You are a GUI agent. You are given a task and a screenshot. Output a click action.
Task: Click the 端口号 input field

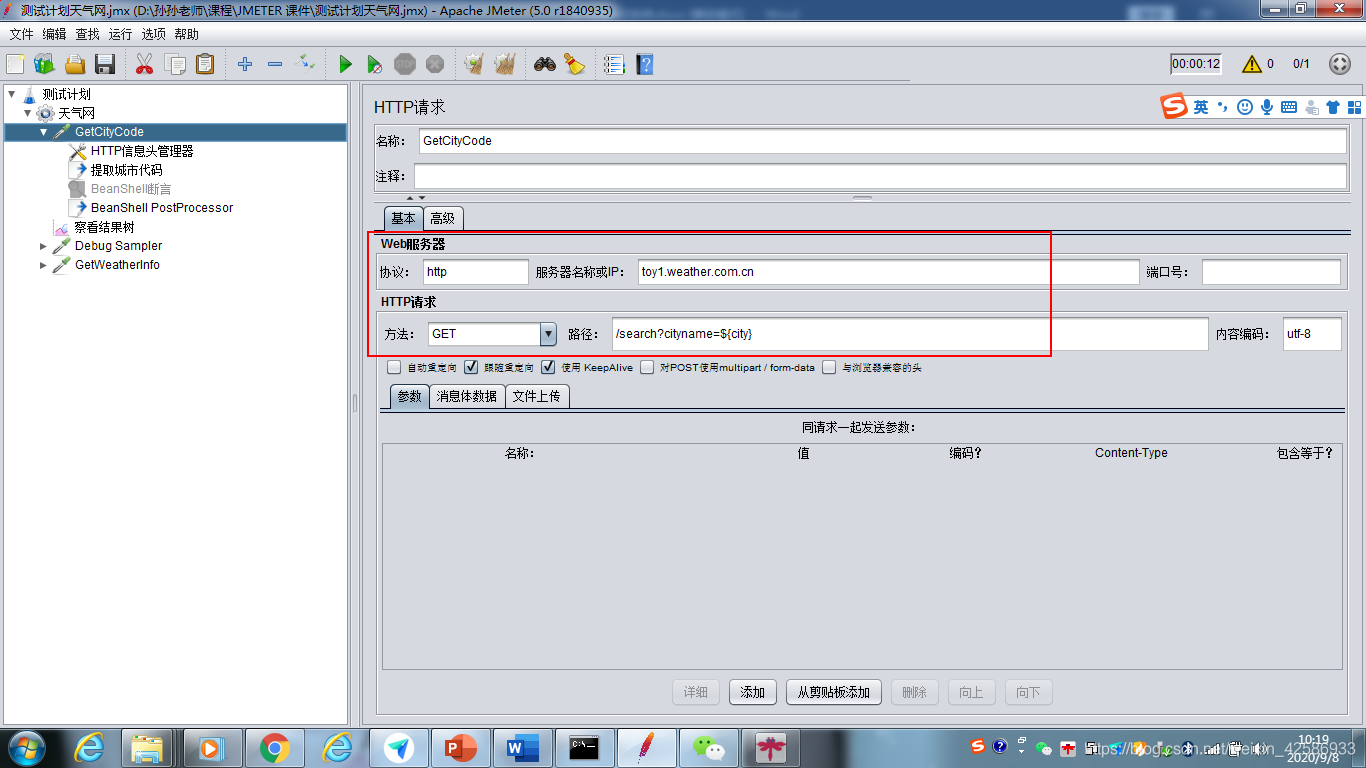click(1271, 272)
